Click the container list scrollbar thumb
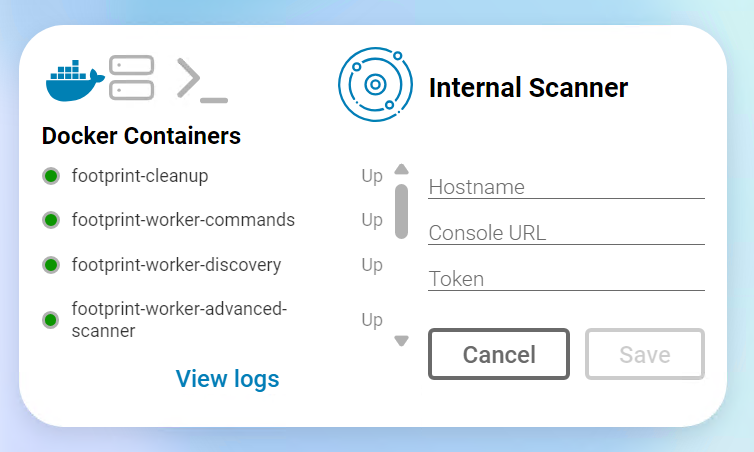This screenshot has height=452, width=754. coord(401,210)
